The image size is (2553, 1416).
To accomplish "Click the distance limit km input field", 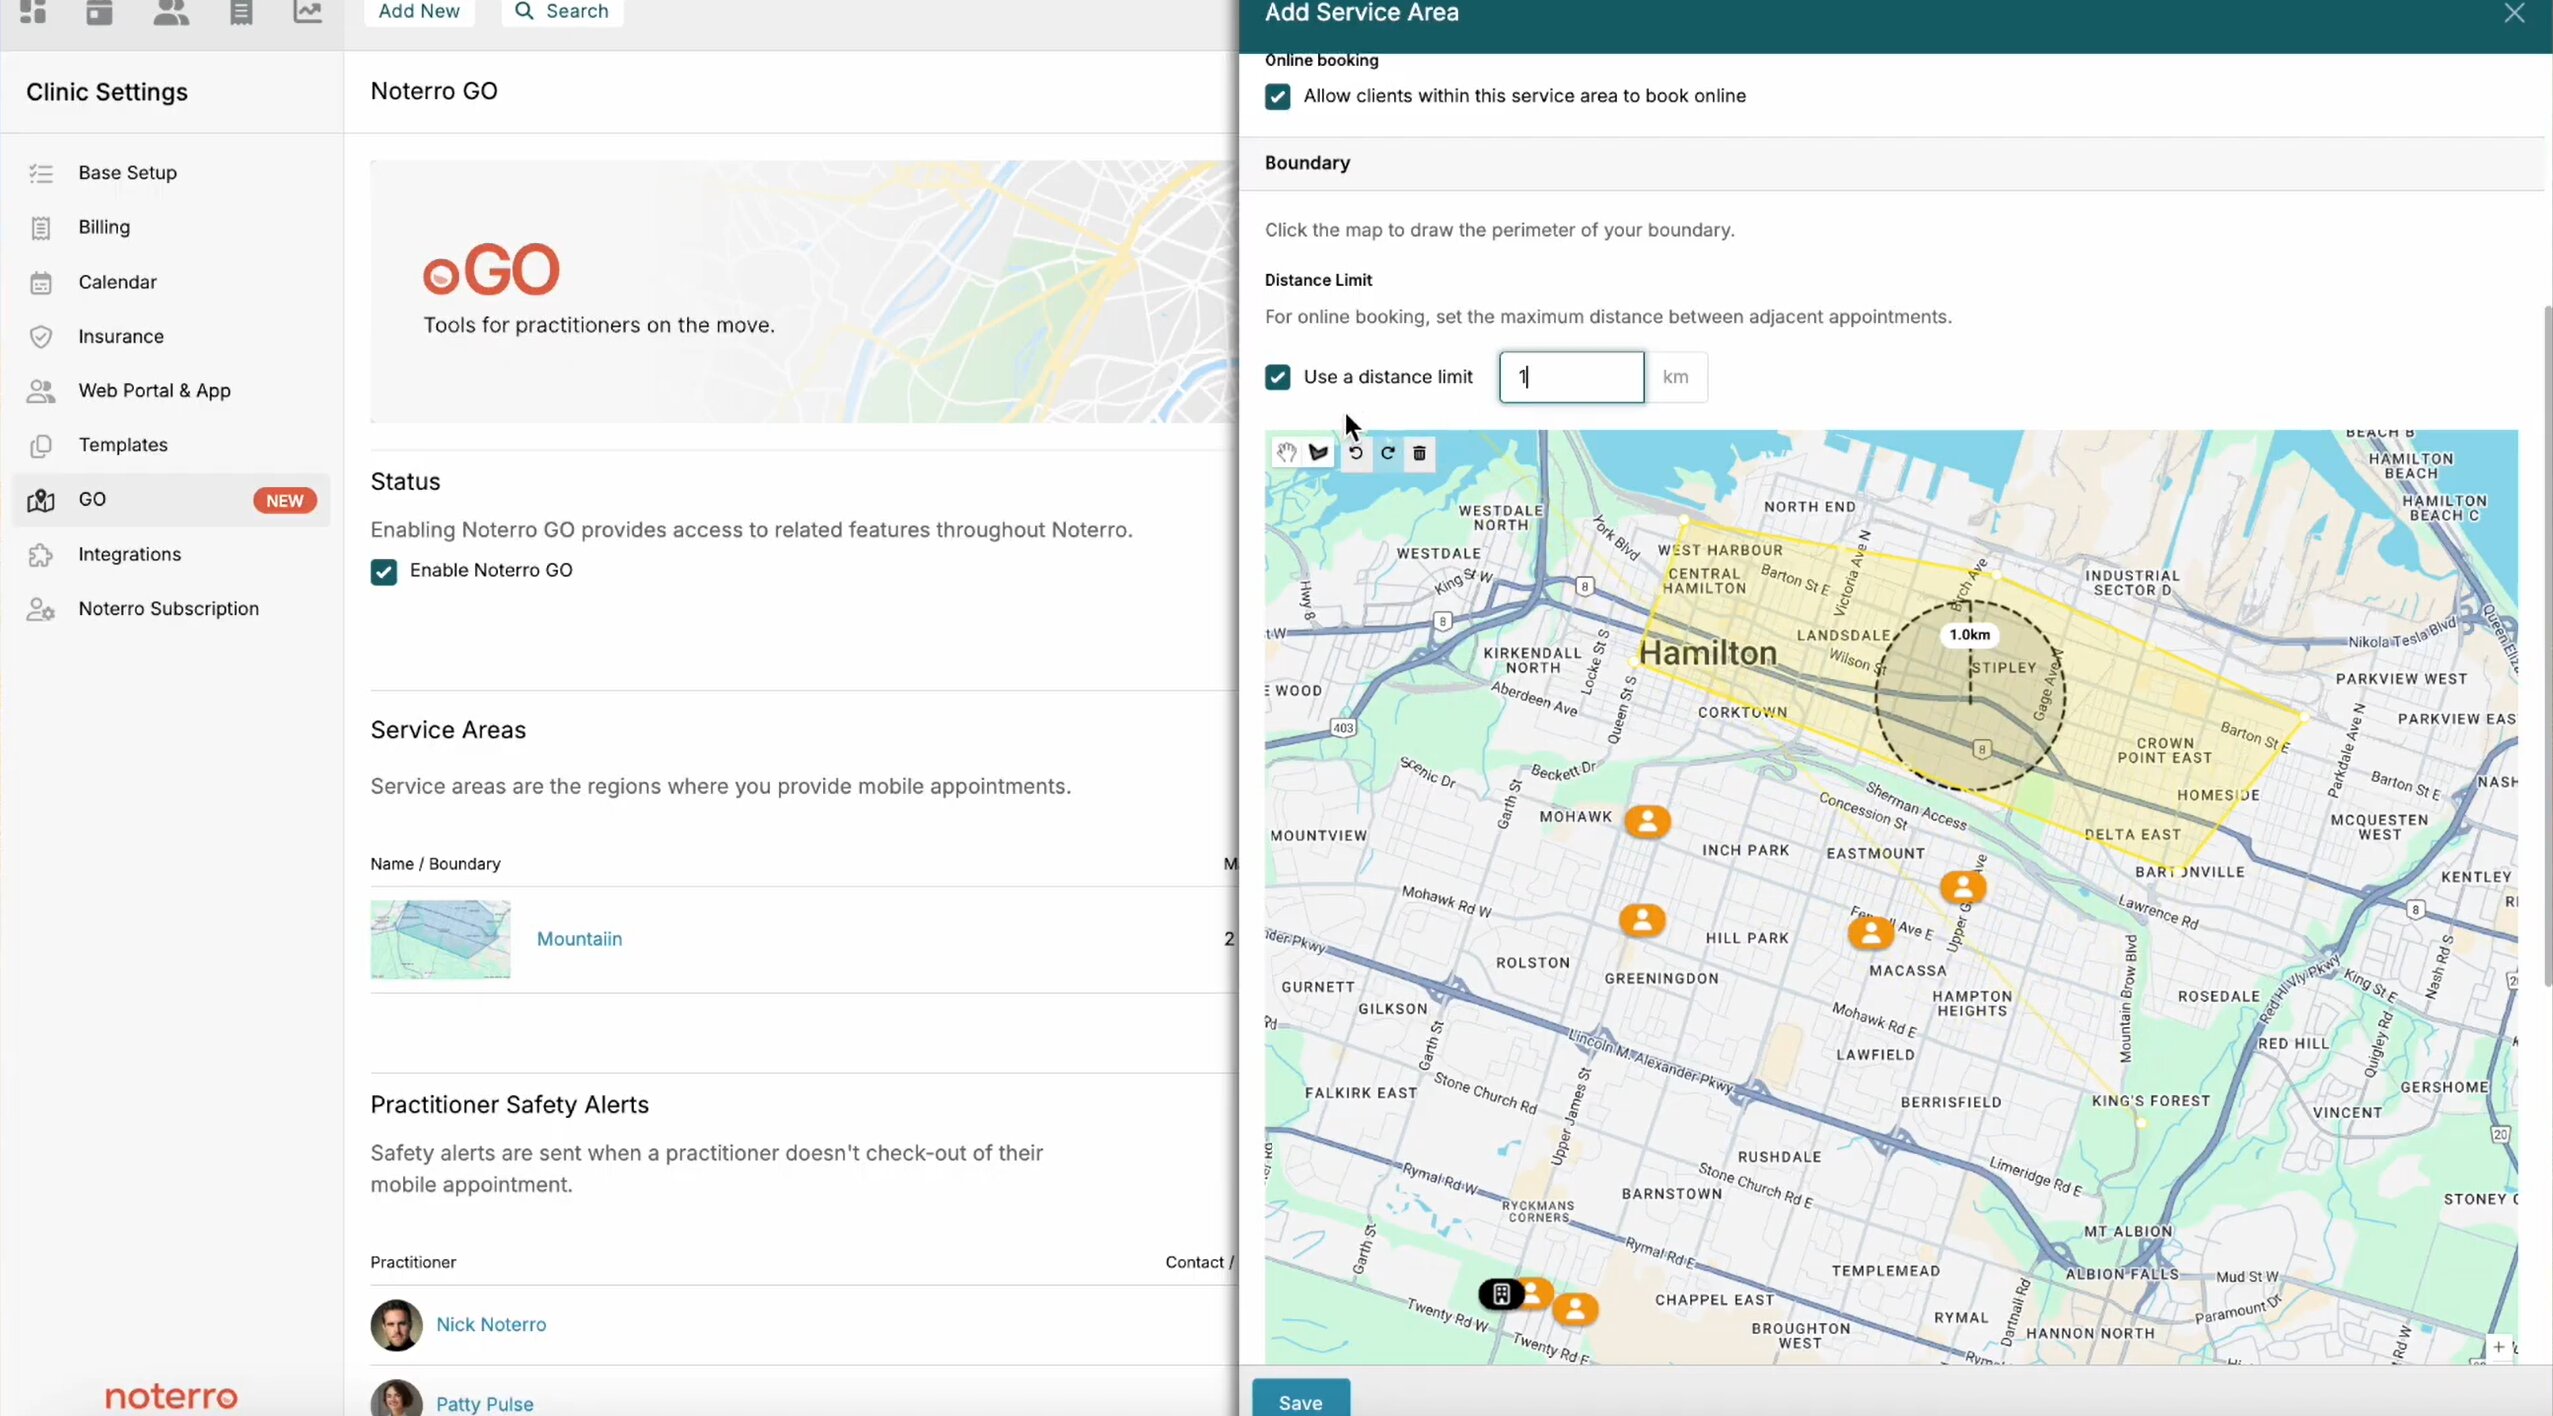I will [x=1570, y=377].
